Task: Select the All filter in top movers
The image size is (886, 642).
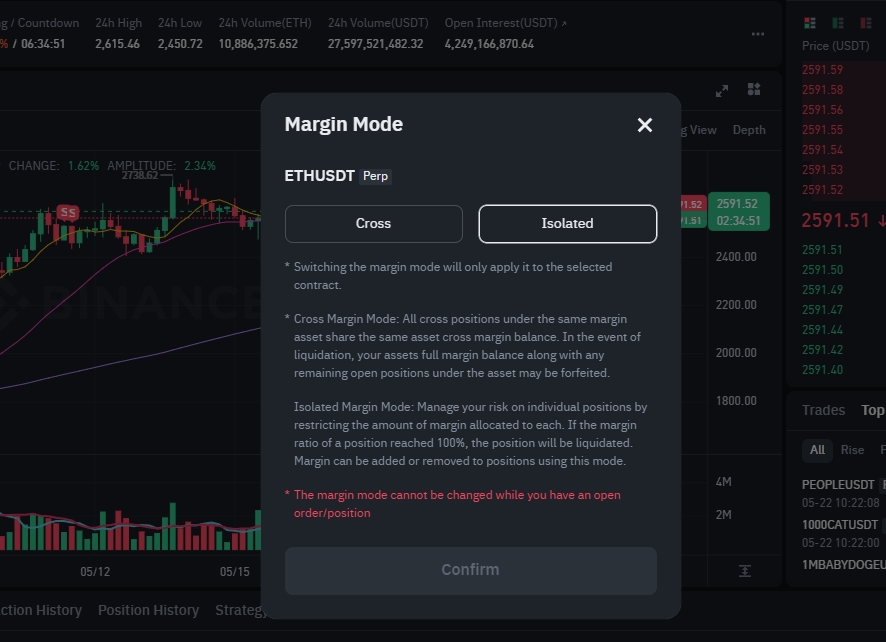Action: (817, 450)
